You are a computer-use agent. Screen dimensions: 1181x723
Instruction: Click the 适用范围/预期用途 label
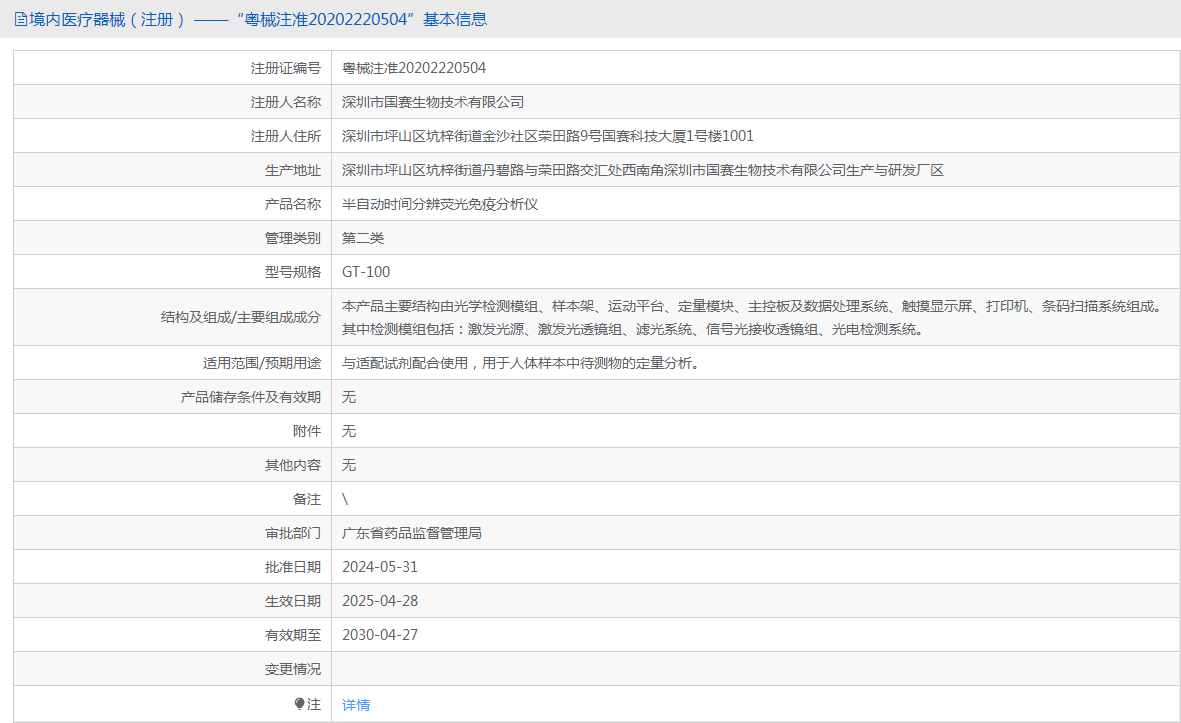point(261,363)
